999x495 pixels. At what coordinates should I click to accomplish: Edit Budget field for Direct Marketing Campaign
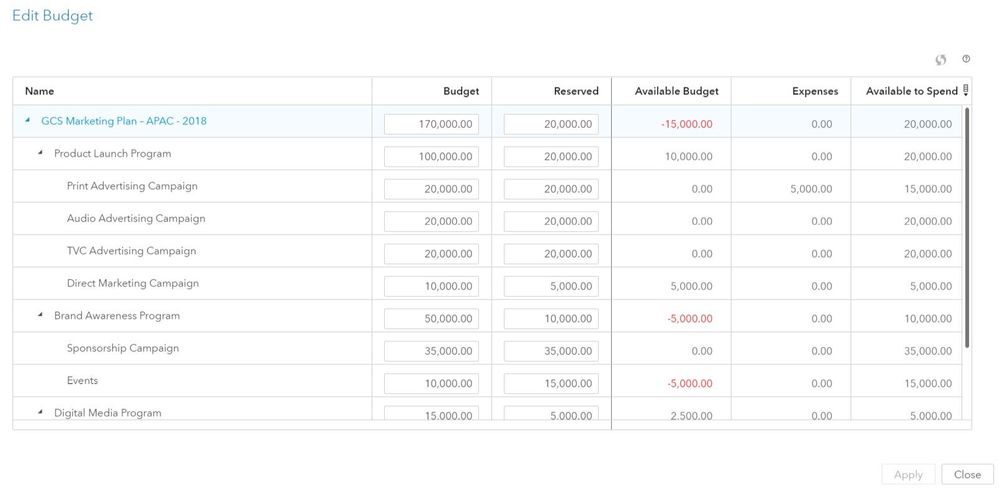coord(431,287)
